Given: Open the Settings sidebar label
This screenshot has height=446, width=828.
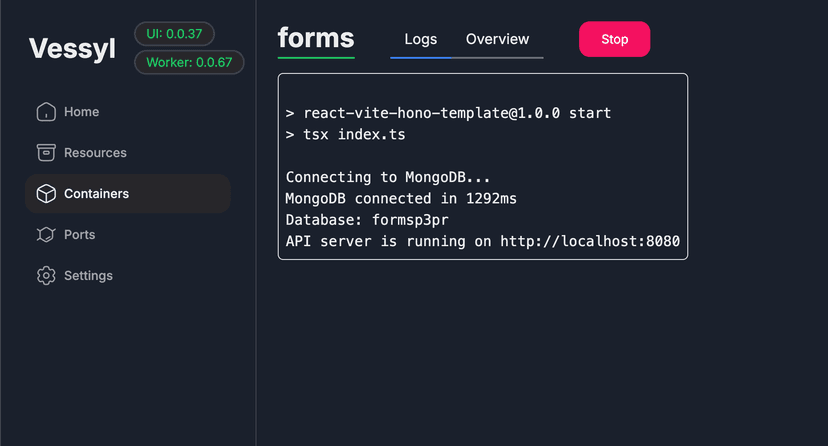Looking at the screenshot, I should 88,276.
